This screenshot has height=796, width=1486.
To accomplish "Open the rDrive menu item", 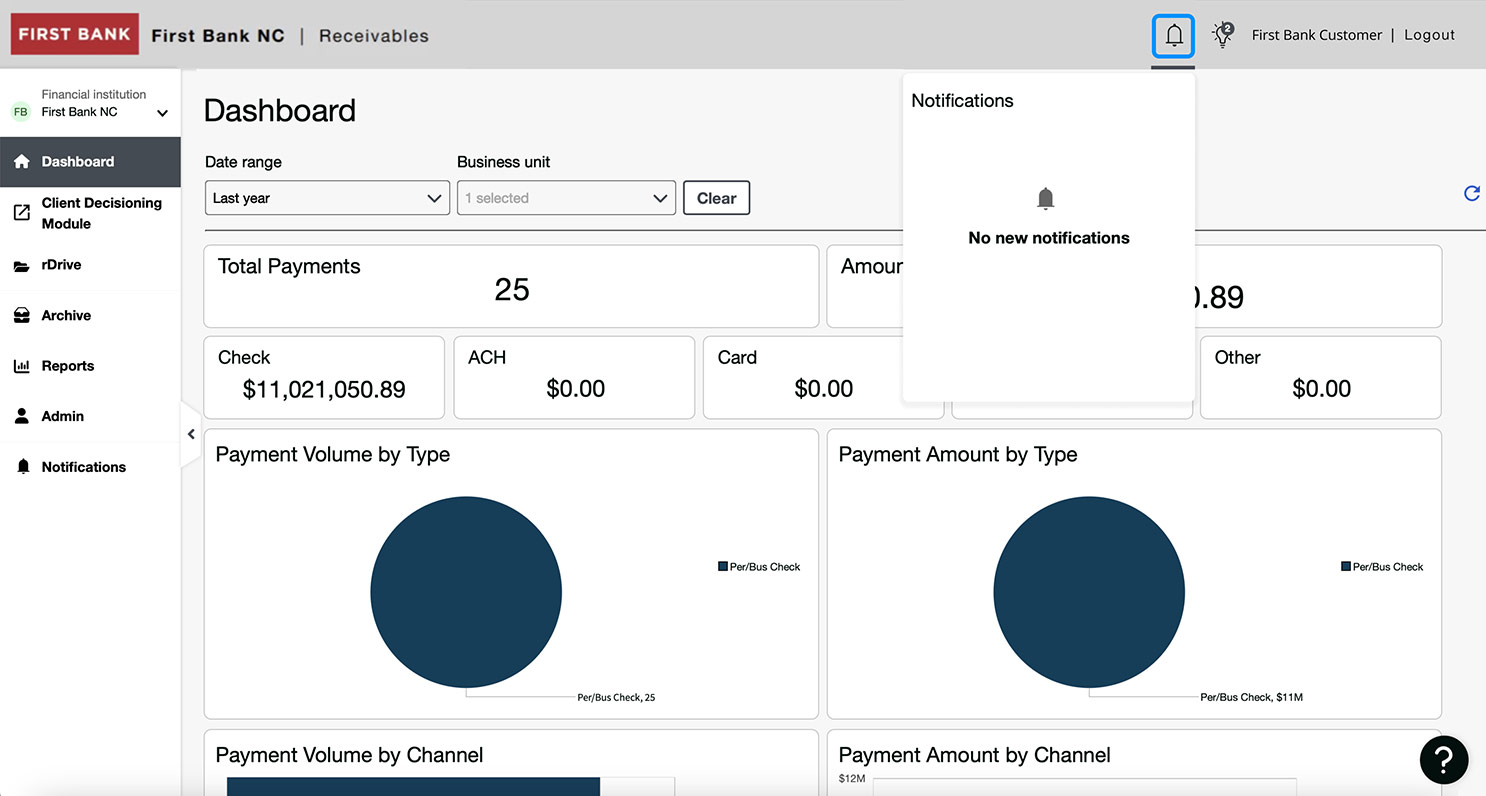I will [90, 265].
